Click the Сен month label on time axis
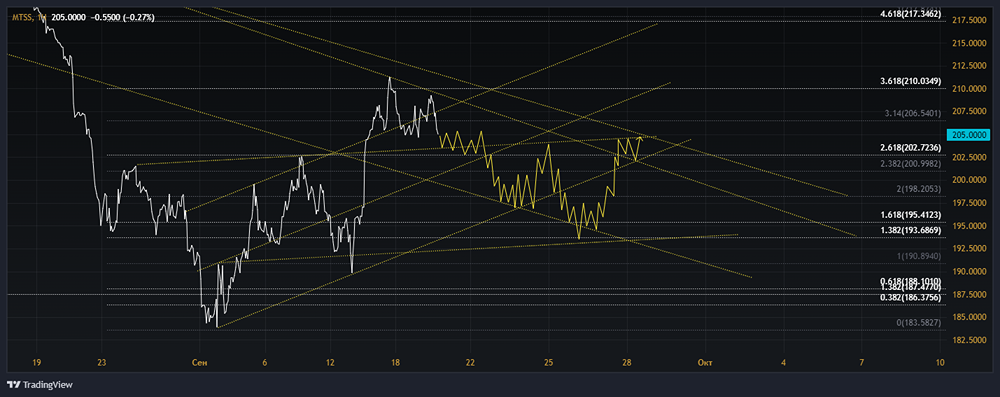The image size is (1000, 397). coord(200,363)
